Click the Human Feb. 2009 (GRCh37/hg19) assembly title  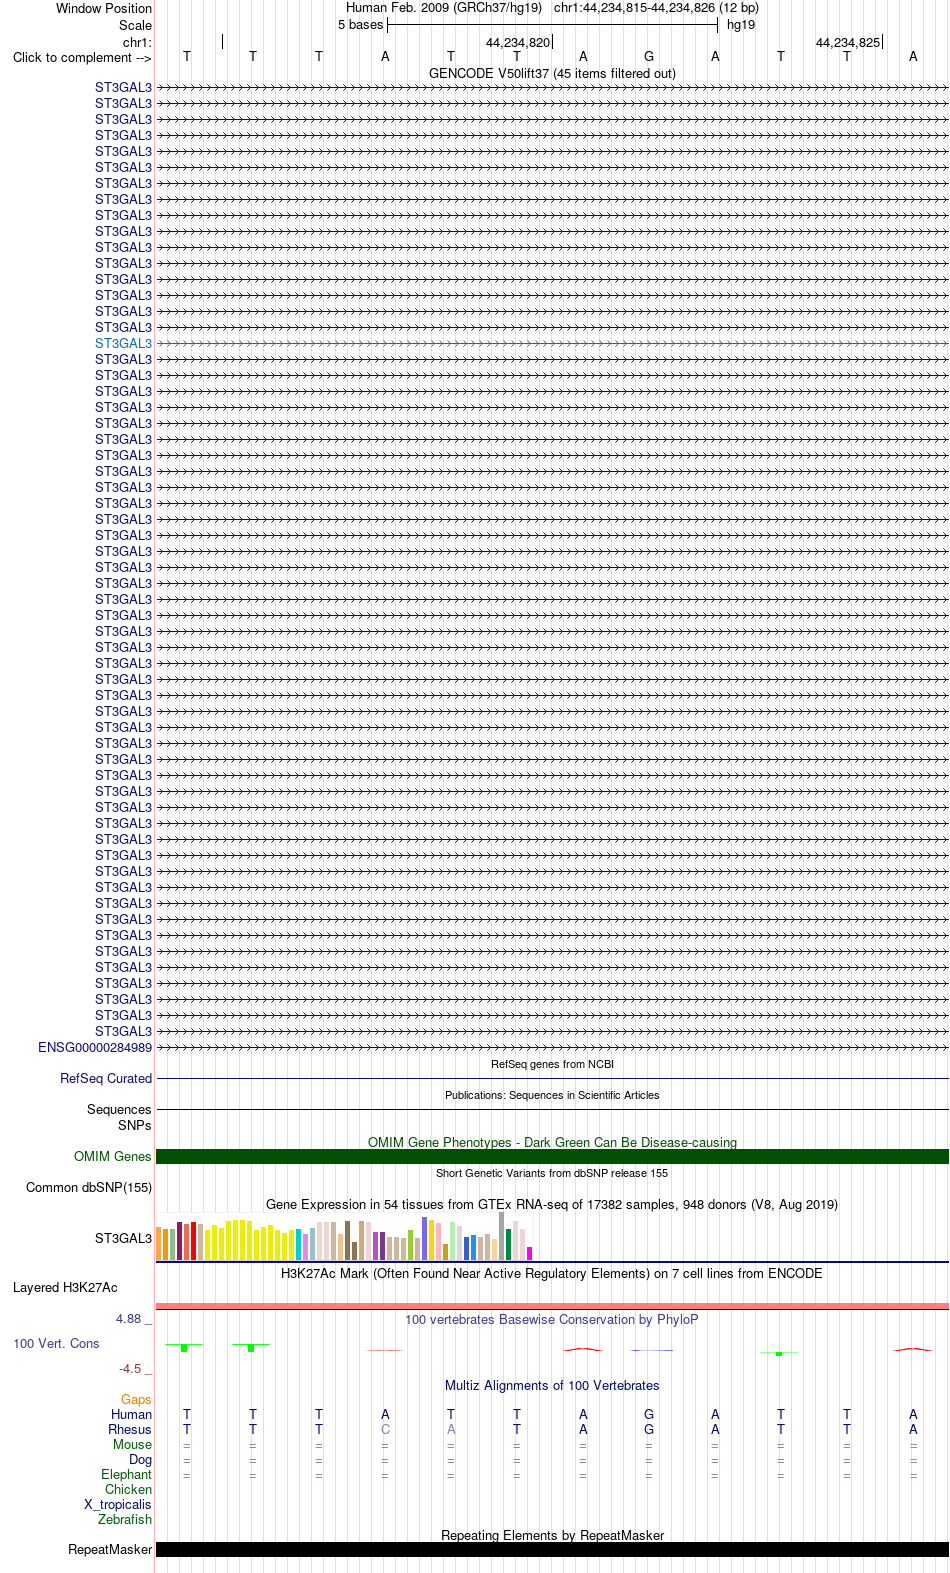[x=444, y=8]
